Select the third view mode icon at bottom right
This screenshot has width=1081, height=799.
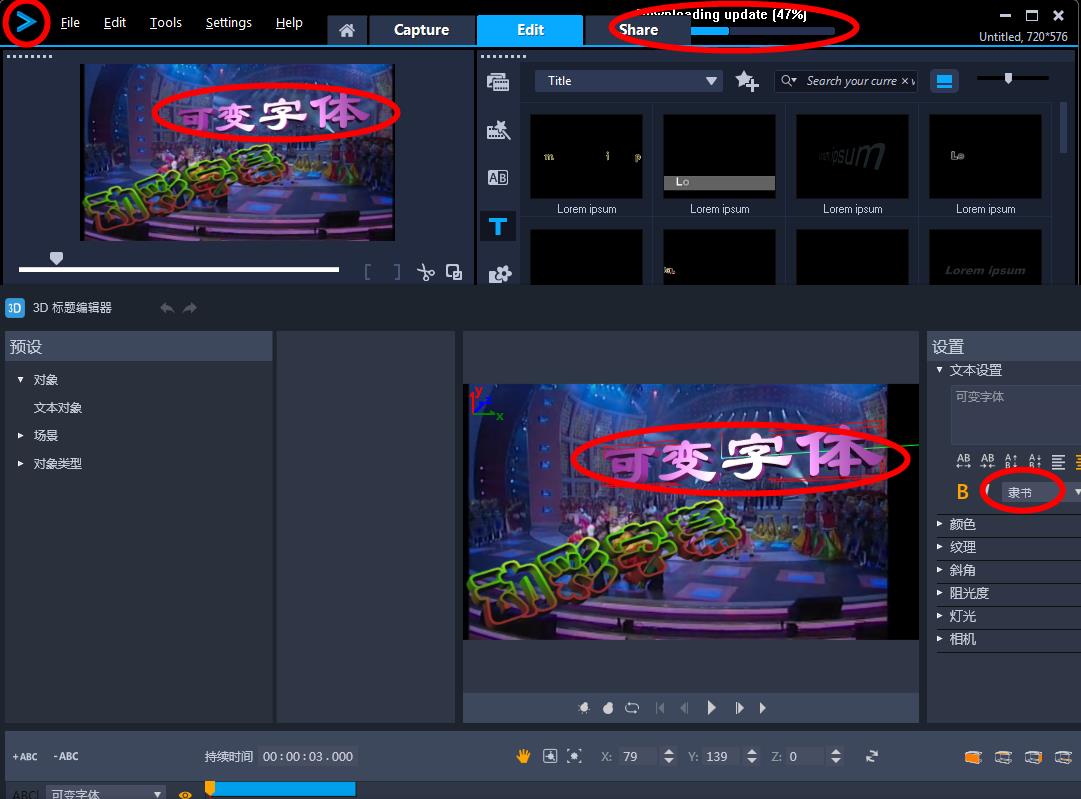1033,758
